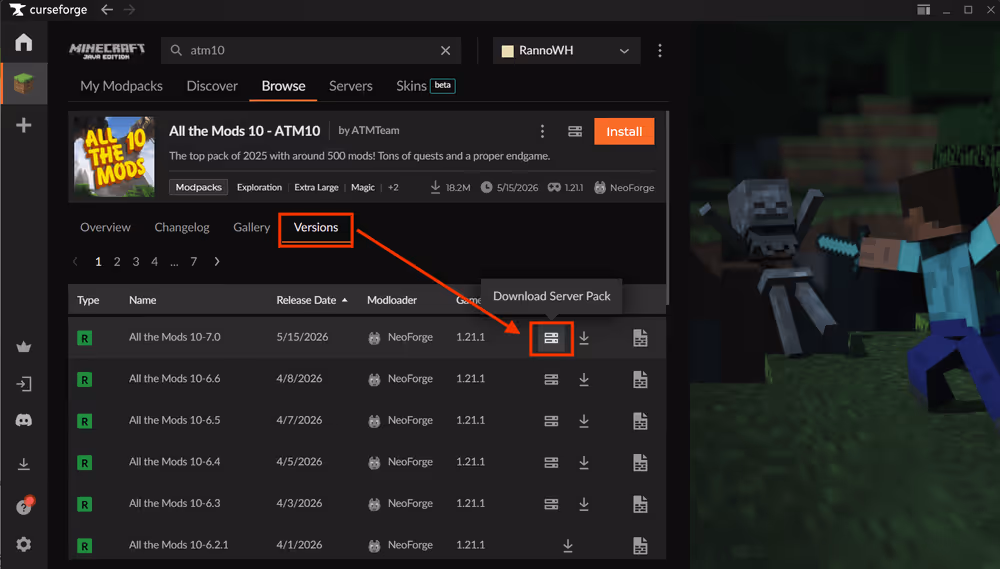View changelog document for All the Mods 10-7.0

tap(640, 338)
